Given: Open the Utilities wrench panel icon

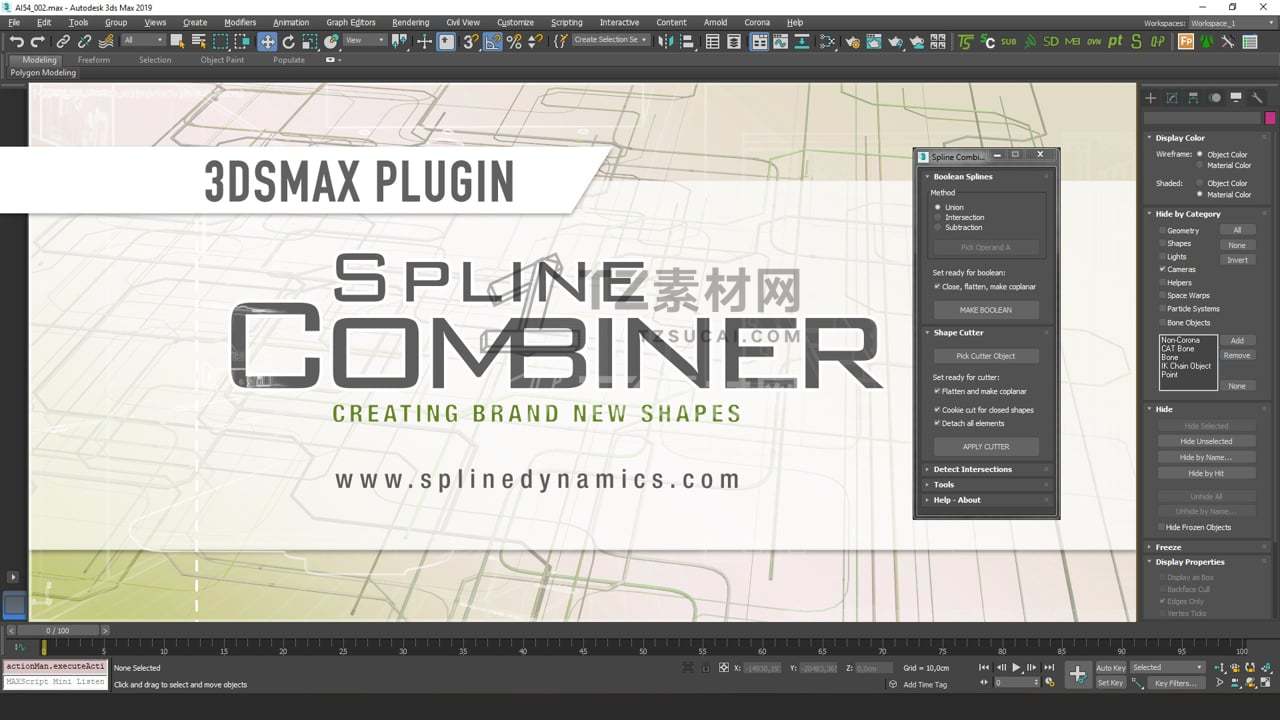Looking at the screenshot, I should pos(1258,97).
